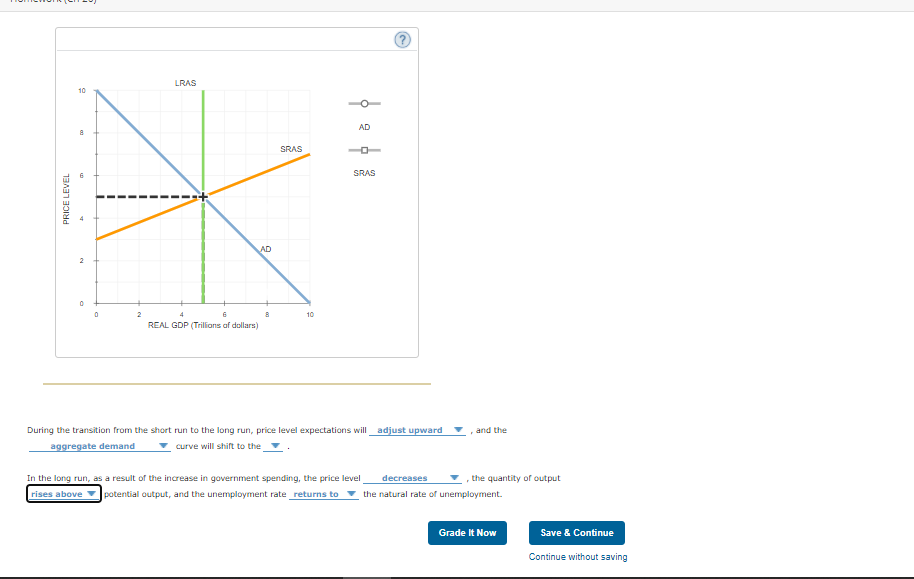This screenshot has height=579, width=914.
Task: Open the 'decreases' price level dropdown
Action: (x=413, y=478)
